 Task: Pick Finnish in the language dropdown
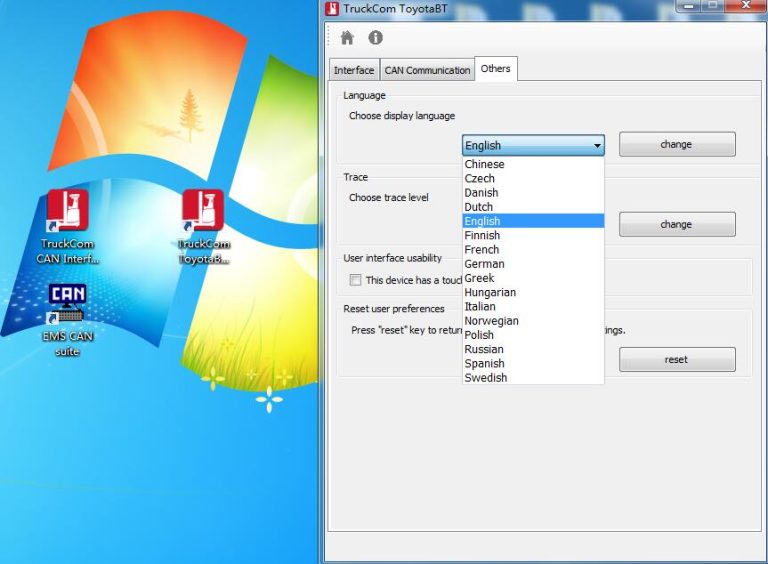pyautogui.click(x=533, y=235)
